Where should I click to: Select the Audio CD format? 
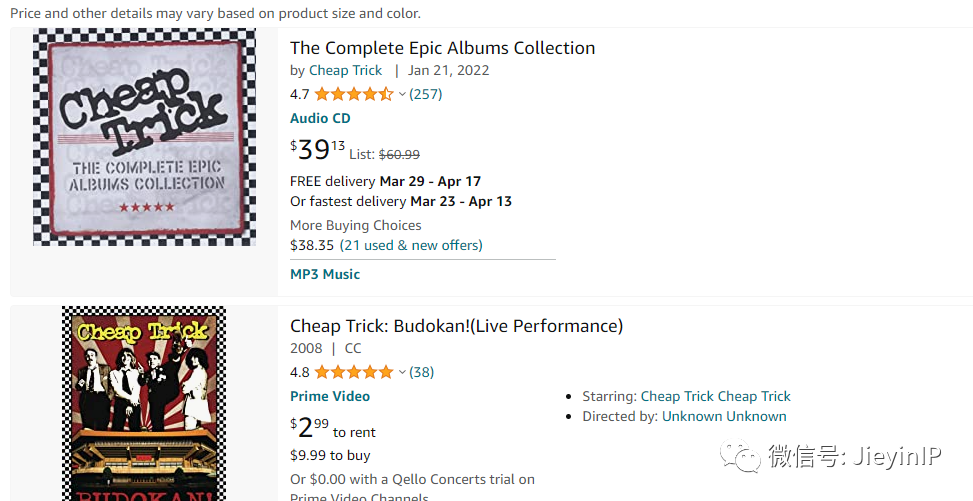coord(320,118)
